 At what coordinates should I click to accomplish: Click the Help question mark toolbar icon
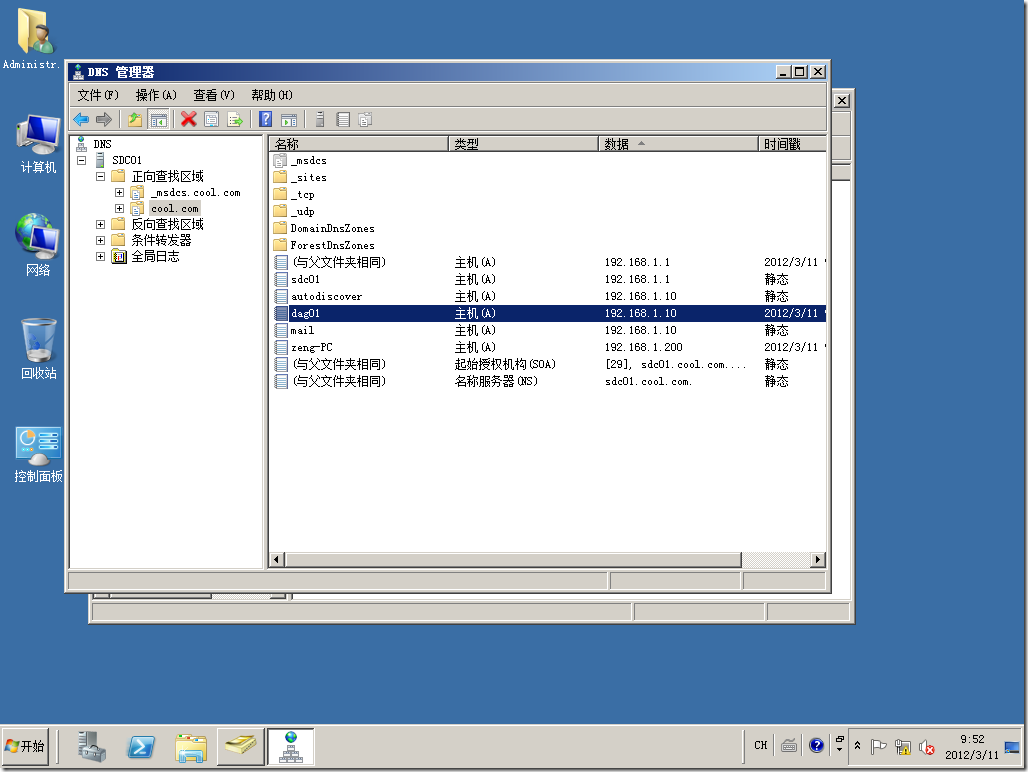point(265,119)
